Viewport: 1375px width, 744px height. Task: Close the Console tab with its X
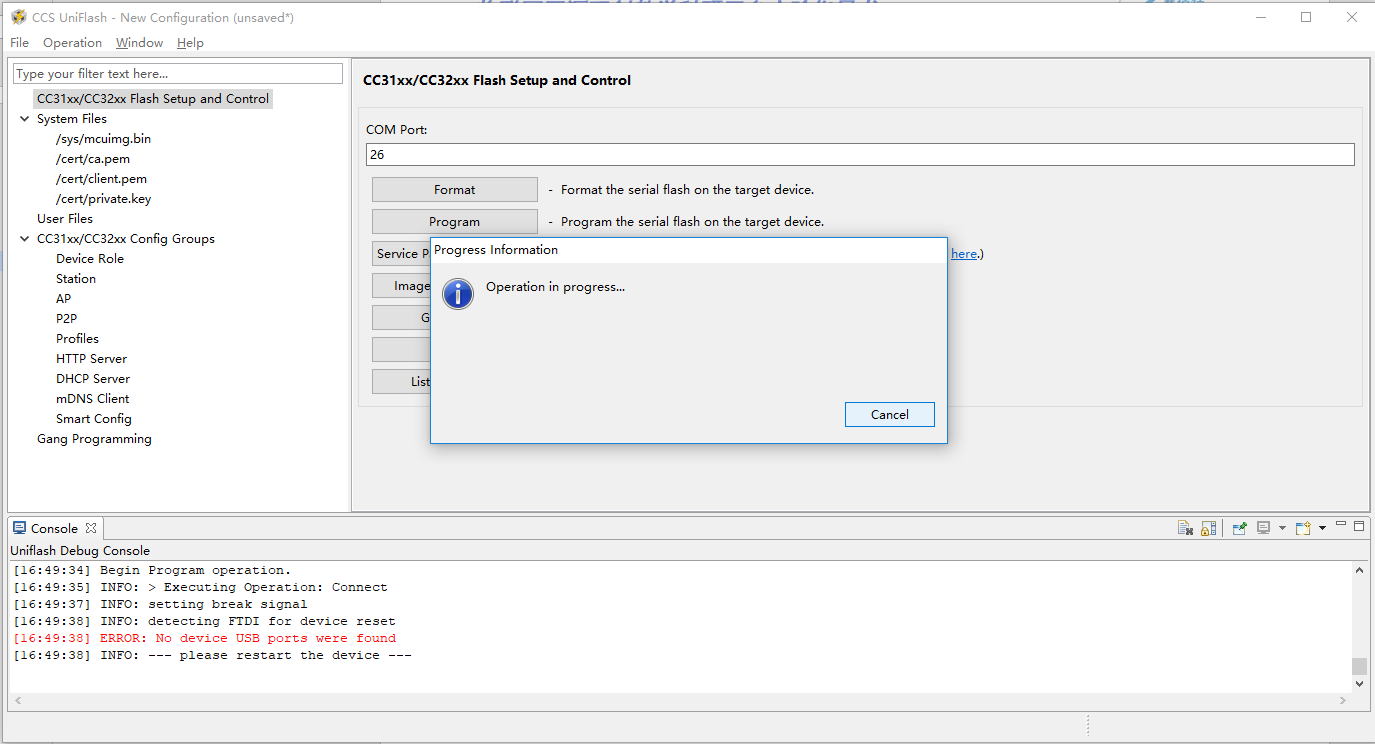(x=91, y=528)
